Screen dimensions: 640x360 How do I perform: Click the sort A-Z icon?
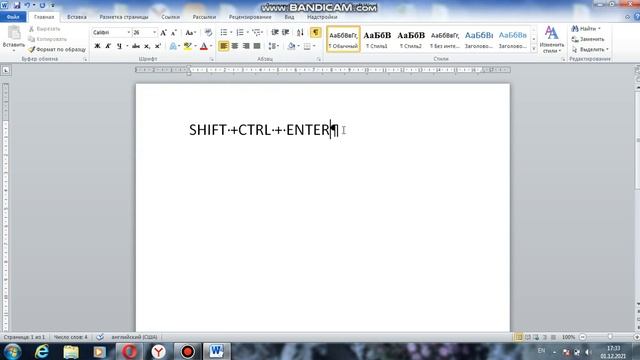pos(300,32)
